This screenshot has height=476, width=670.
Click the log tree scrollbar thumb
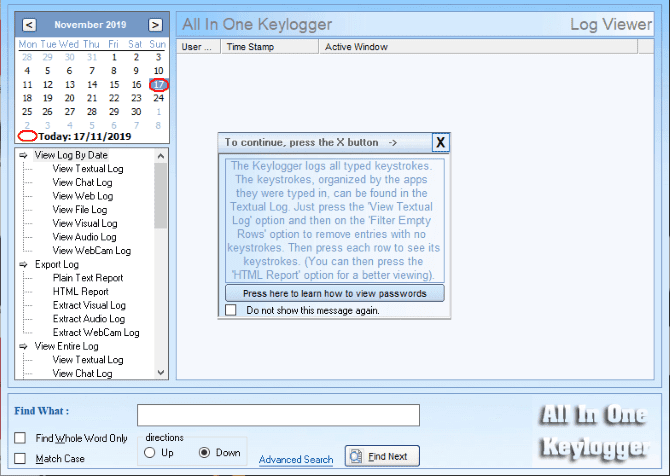(161, 196)
